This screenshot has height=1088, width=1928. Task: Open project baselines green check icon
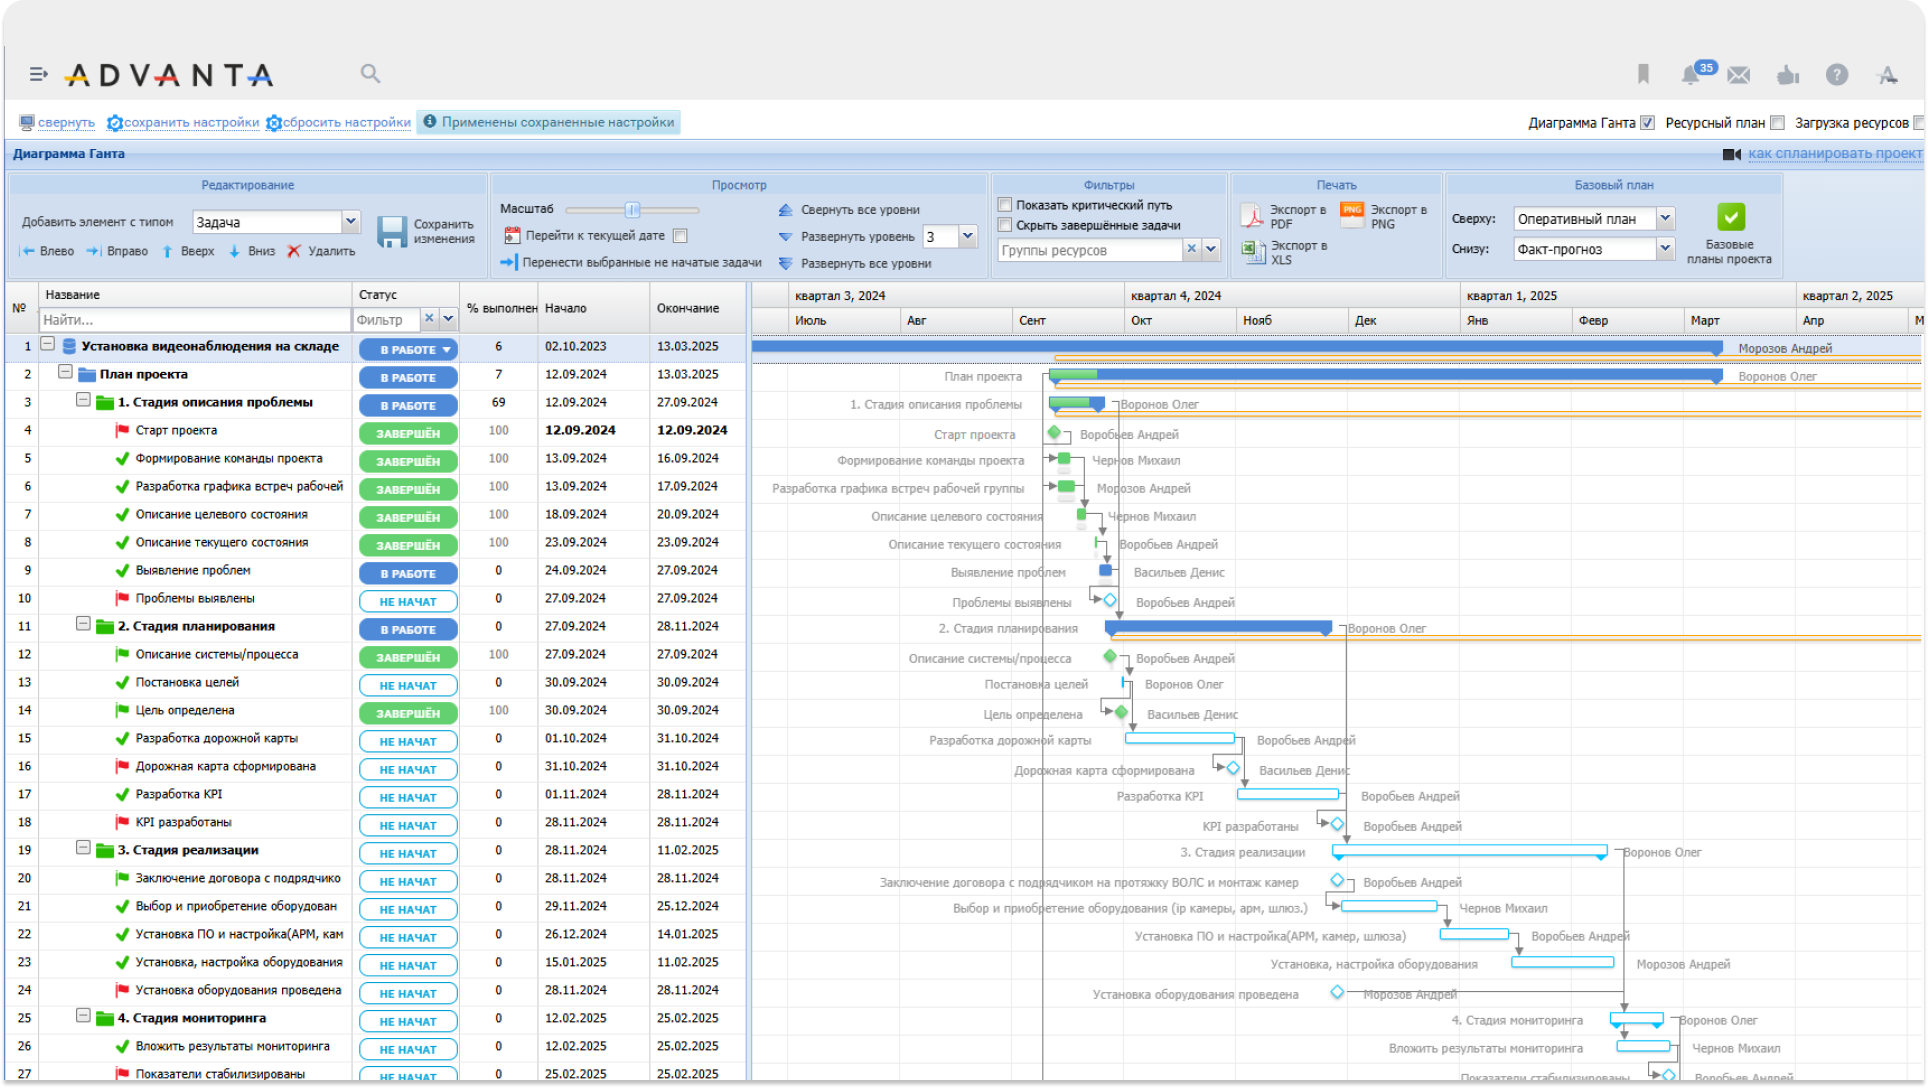(1730, 217)
